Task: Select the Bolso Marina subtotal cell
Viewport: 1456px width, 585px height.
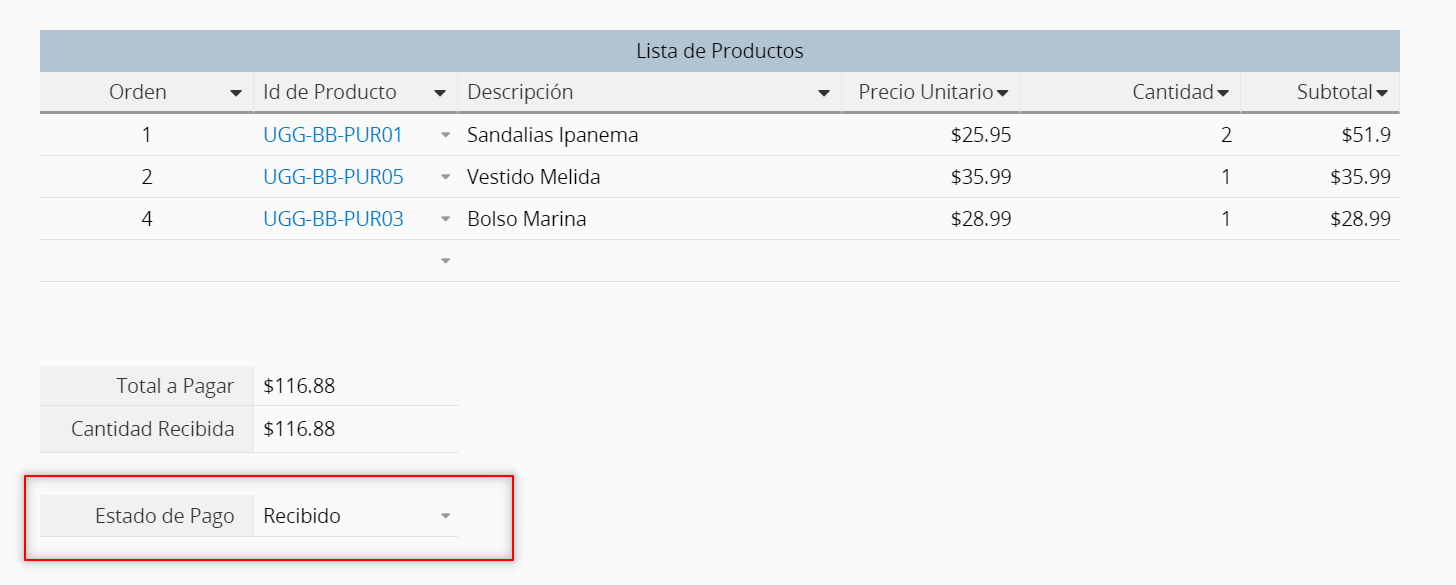Action: (x=1320, y=219)
